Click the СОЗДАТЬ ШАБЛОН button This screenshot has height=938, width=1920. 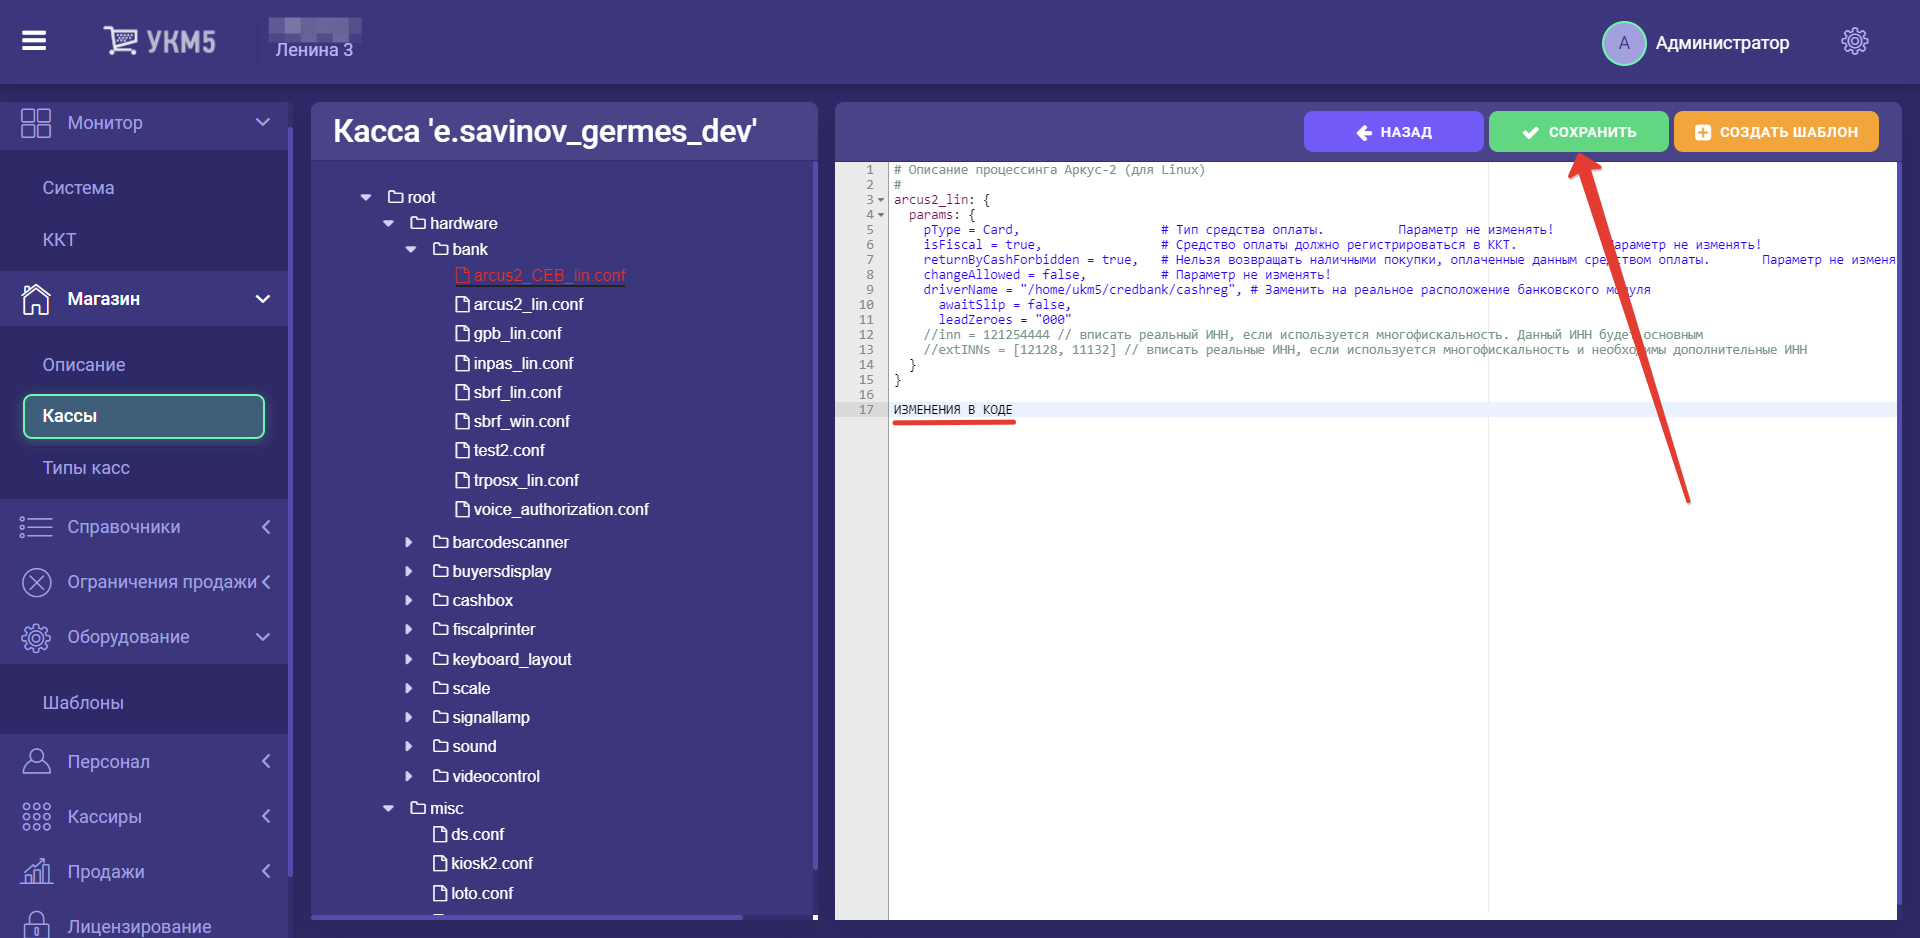click(x=1776, y=132)
